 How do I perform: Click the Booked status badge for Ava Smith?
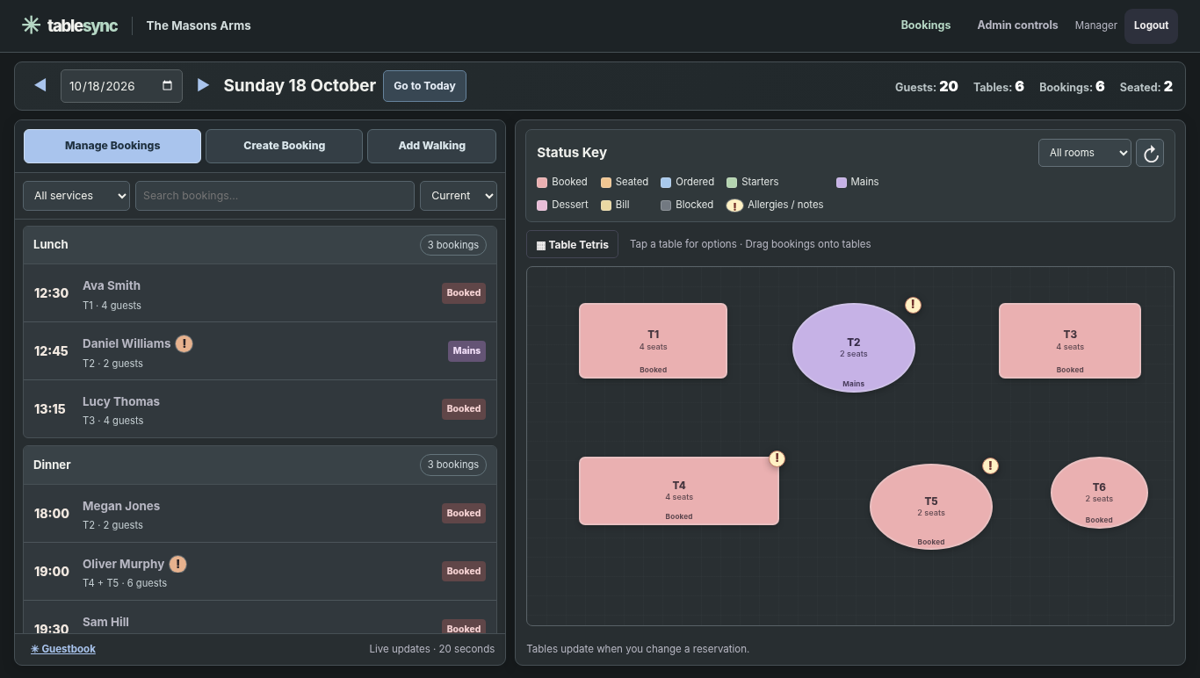coord(464,293)
